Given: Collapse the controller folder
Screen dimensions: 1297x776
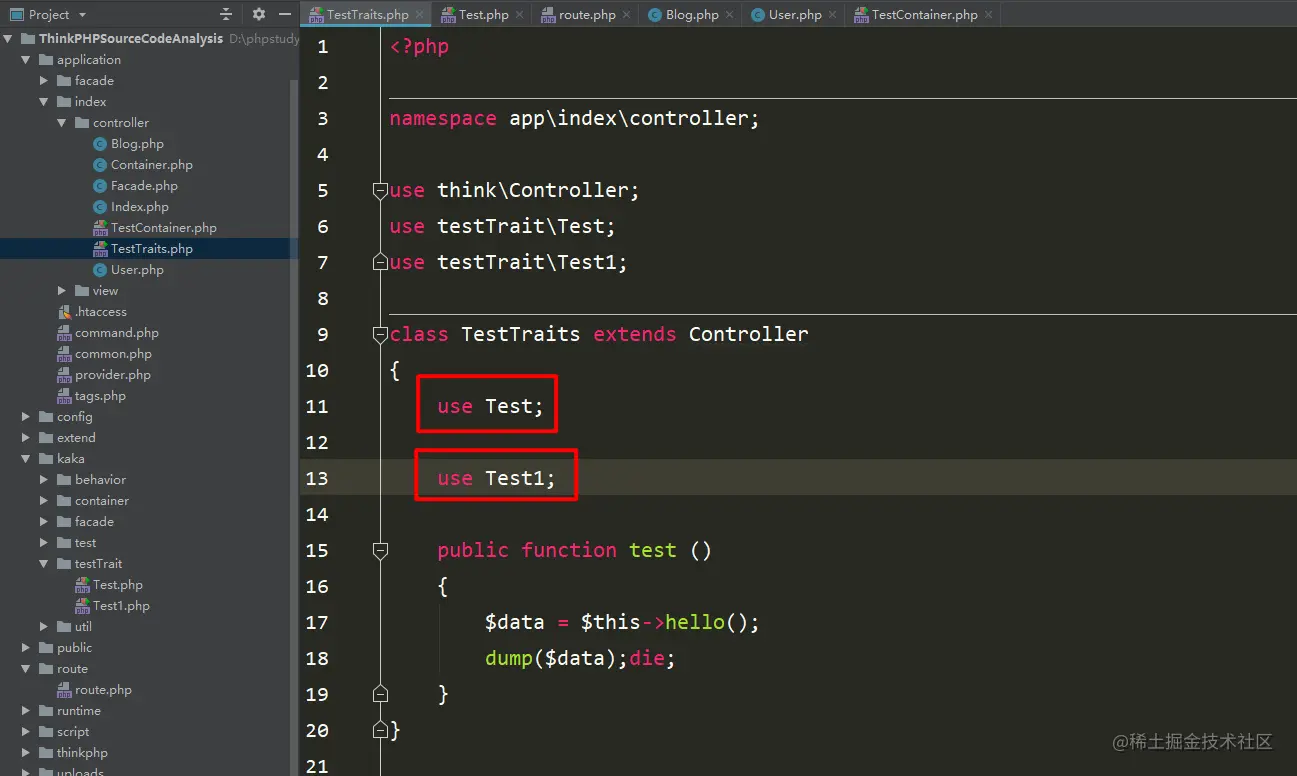Looking at the screenshot, I should pyautogui.click(x=62, y=123).
